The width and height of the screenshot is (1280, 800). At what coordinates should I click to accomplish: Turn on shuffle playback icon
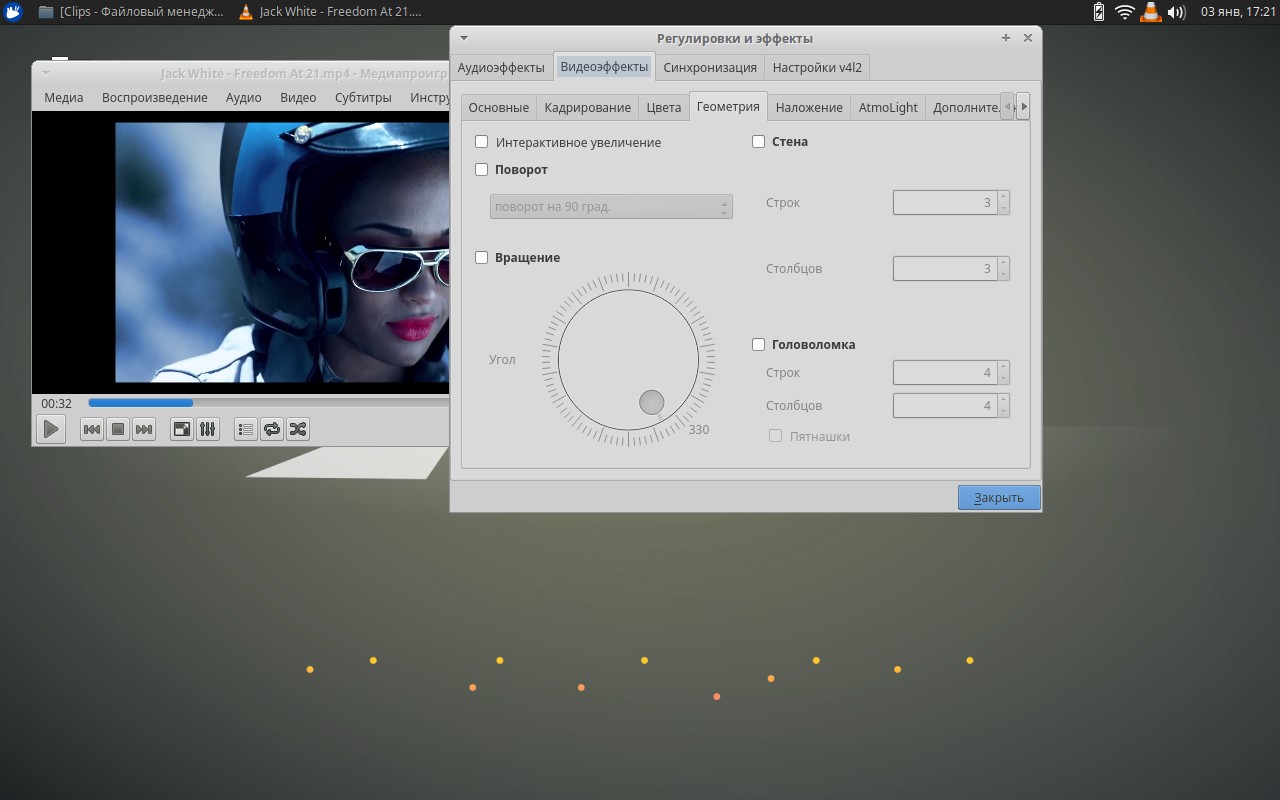click(x=297, y=428)
